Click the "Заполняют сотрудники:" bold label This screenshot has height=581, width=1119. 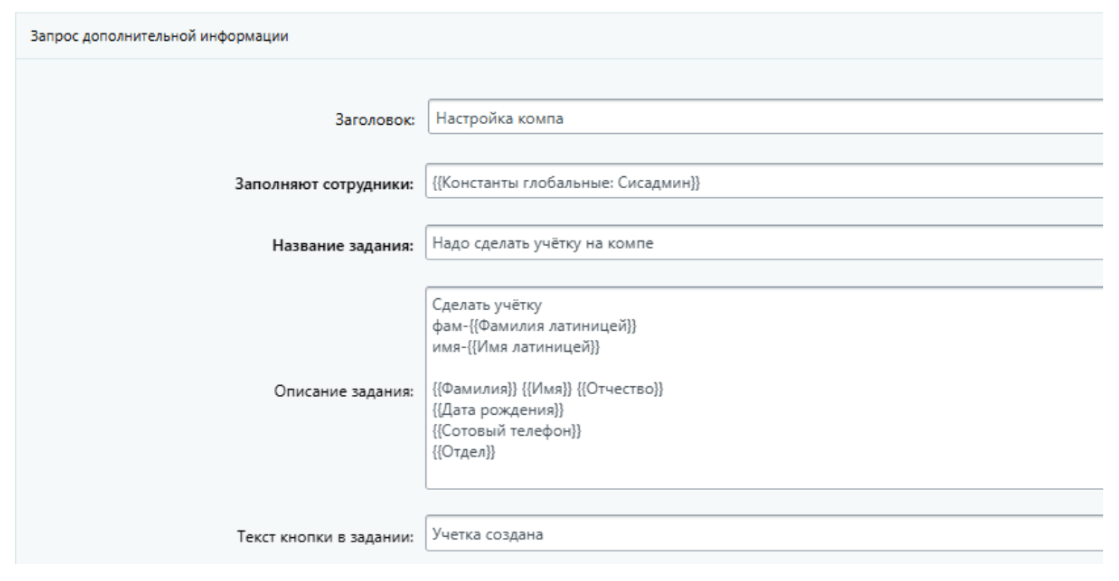324,185
